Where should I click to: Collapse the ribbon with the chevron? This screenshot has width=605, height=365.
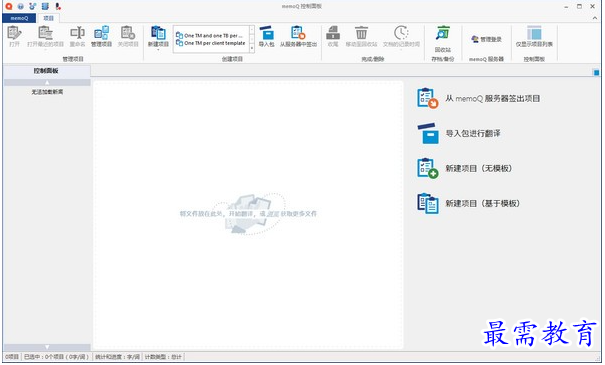595,18
